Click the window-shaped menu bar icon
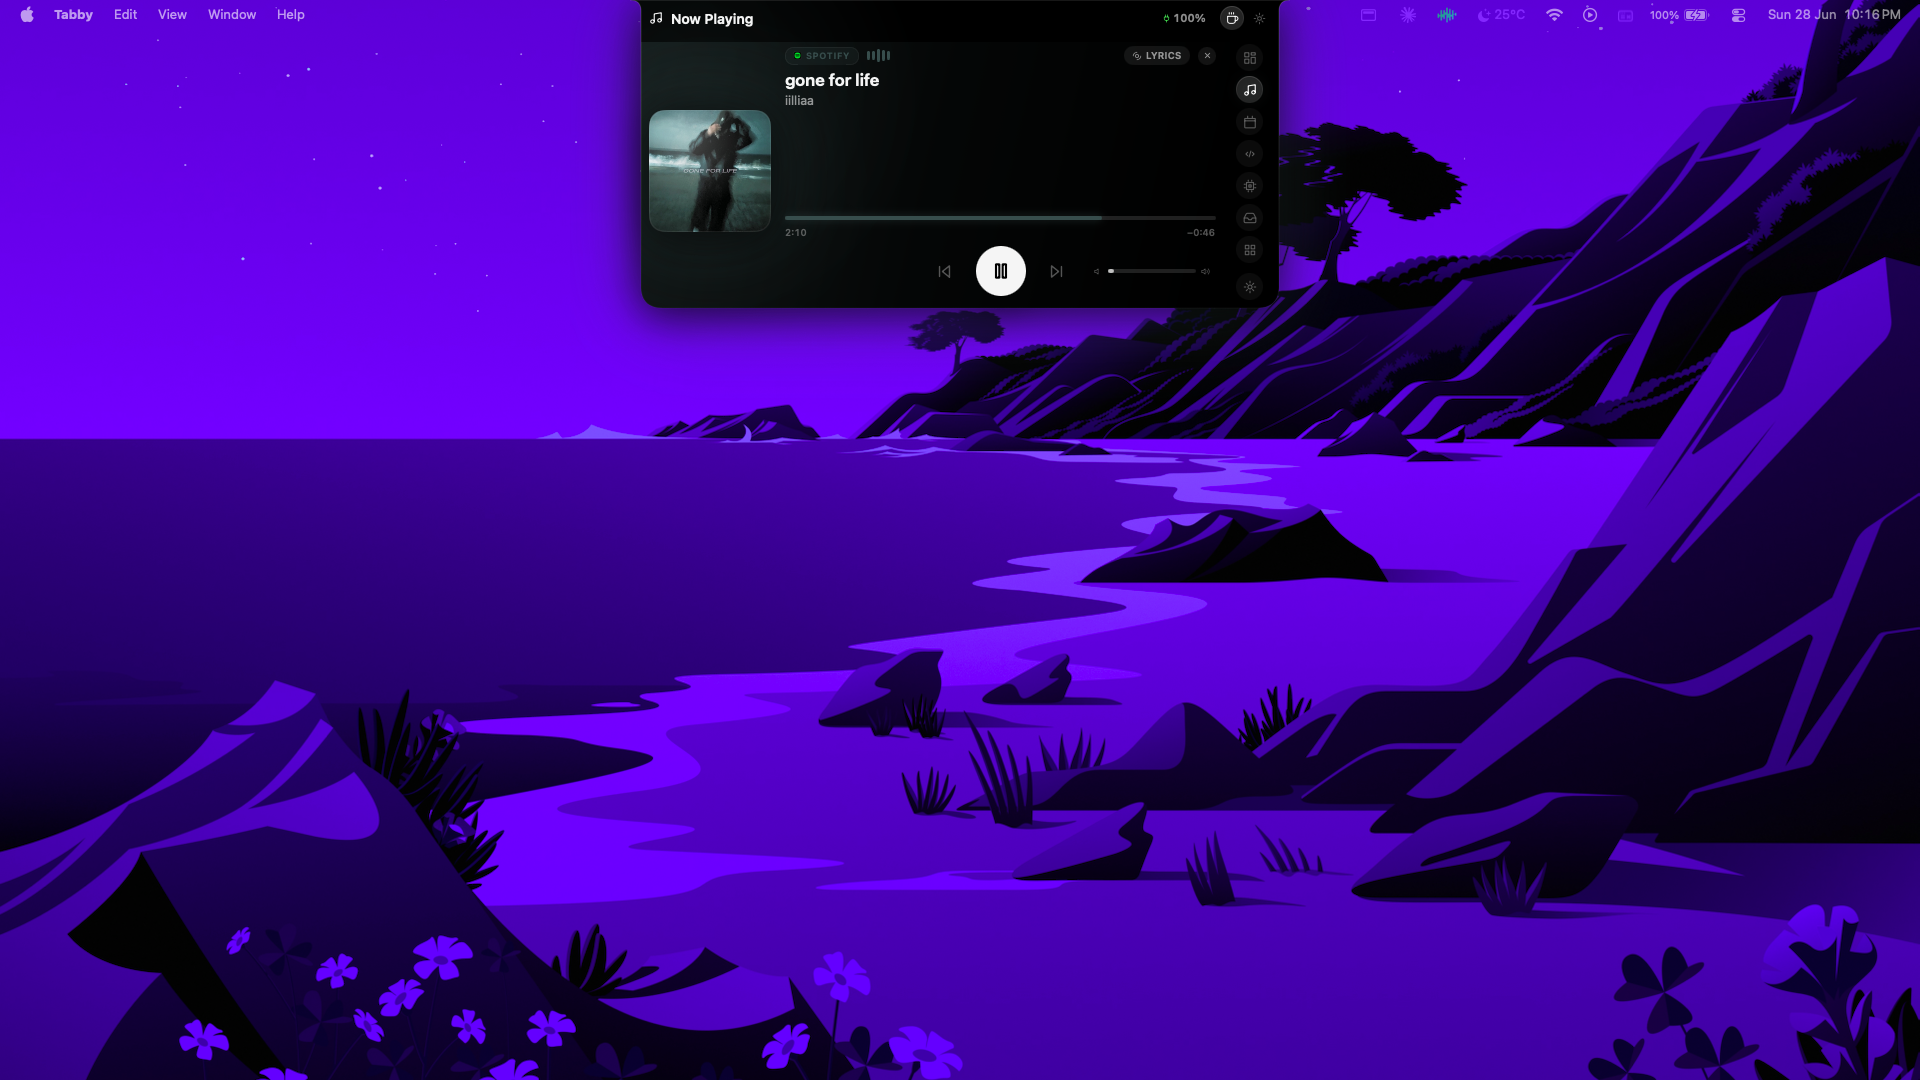1920x1080 pixels. point(1369,15)
